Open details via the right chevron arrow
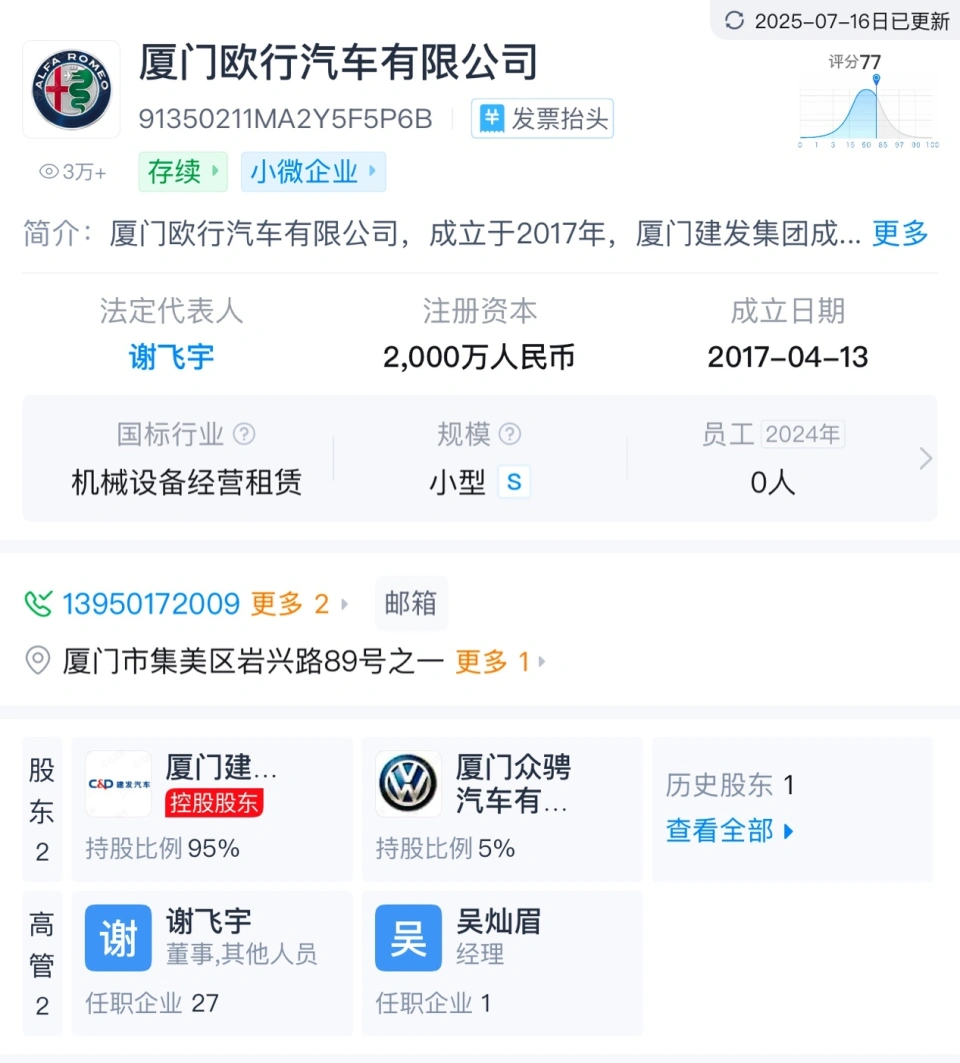The image size is (960, 1063). (x=925, y=458)
